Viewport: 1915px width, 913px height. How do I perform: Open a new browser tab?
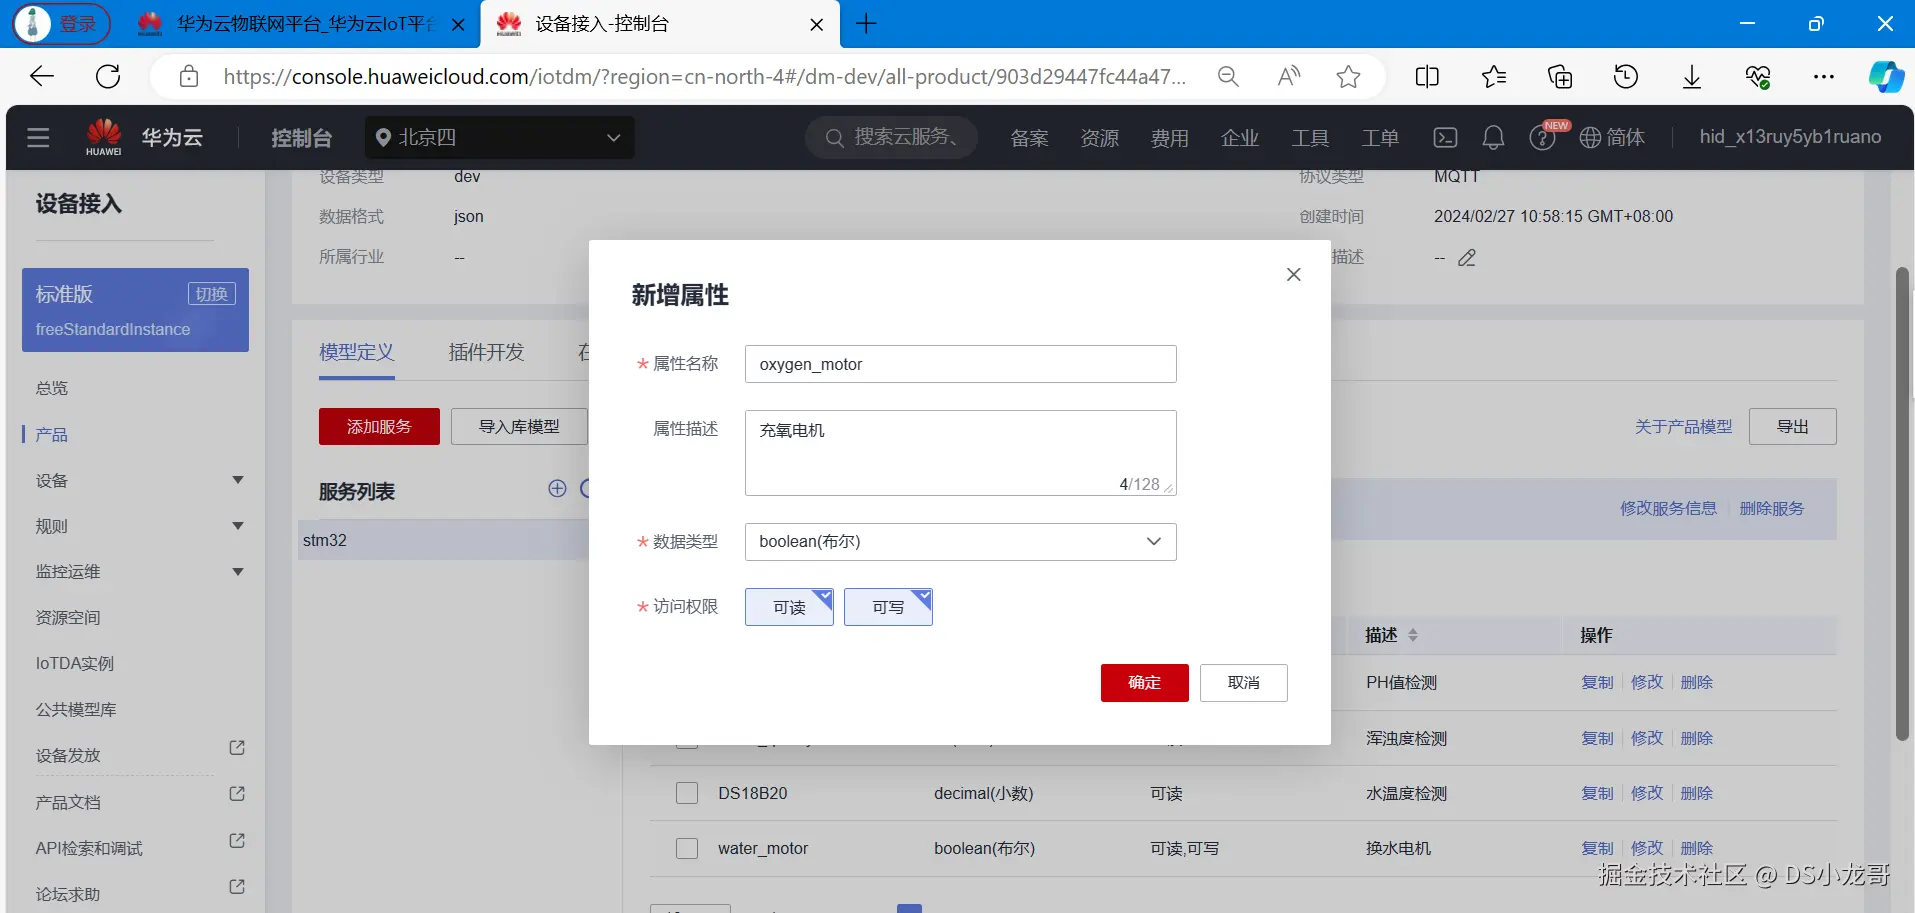(866, 24)
